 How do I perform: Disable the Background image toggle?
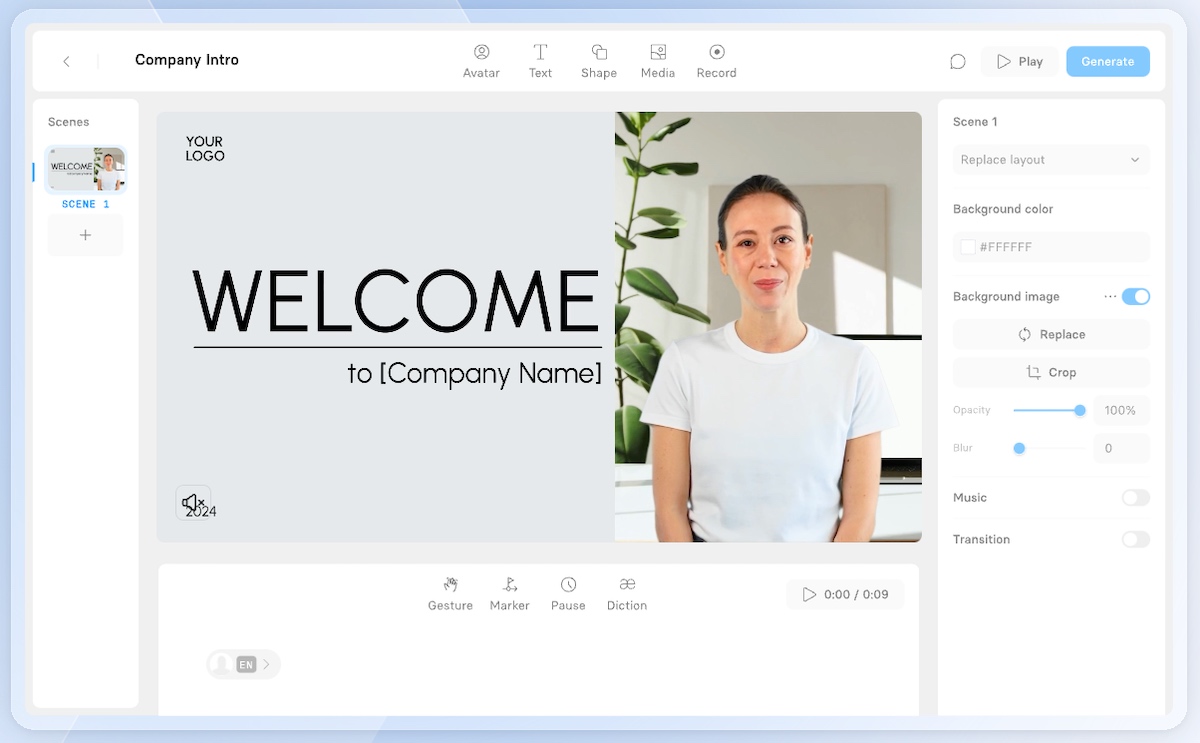click(x=1136, y=297)
